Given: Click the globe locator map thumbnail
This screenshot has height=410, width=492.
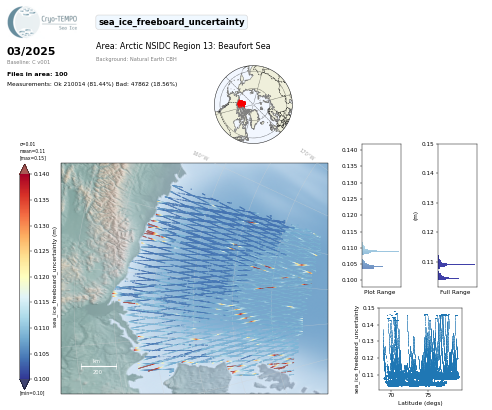Looking at the screenshot, I should tap(253, 104).
